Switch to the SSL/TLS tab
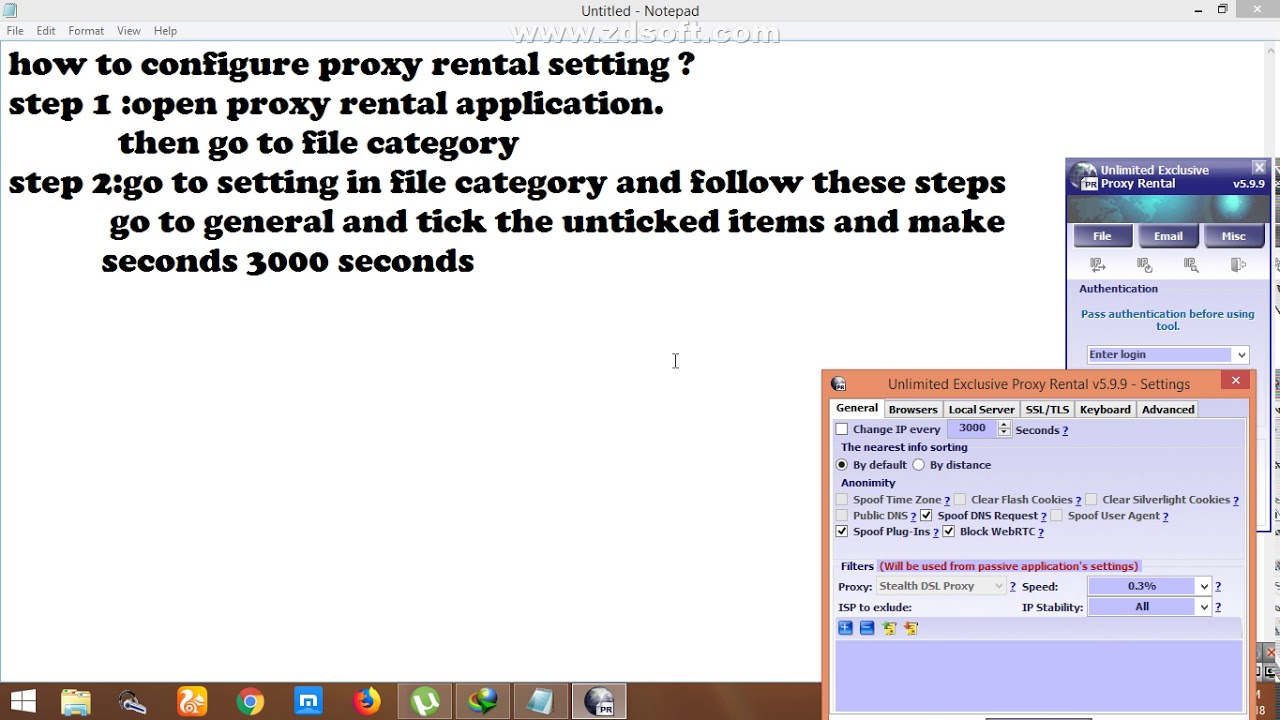 [1047, 409]
